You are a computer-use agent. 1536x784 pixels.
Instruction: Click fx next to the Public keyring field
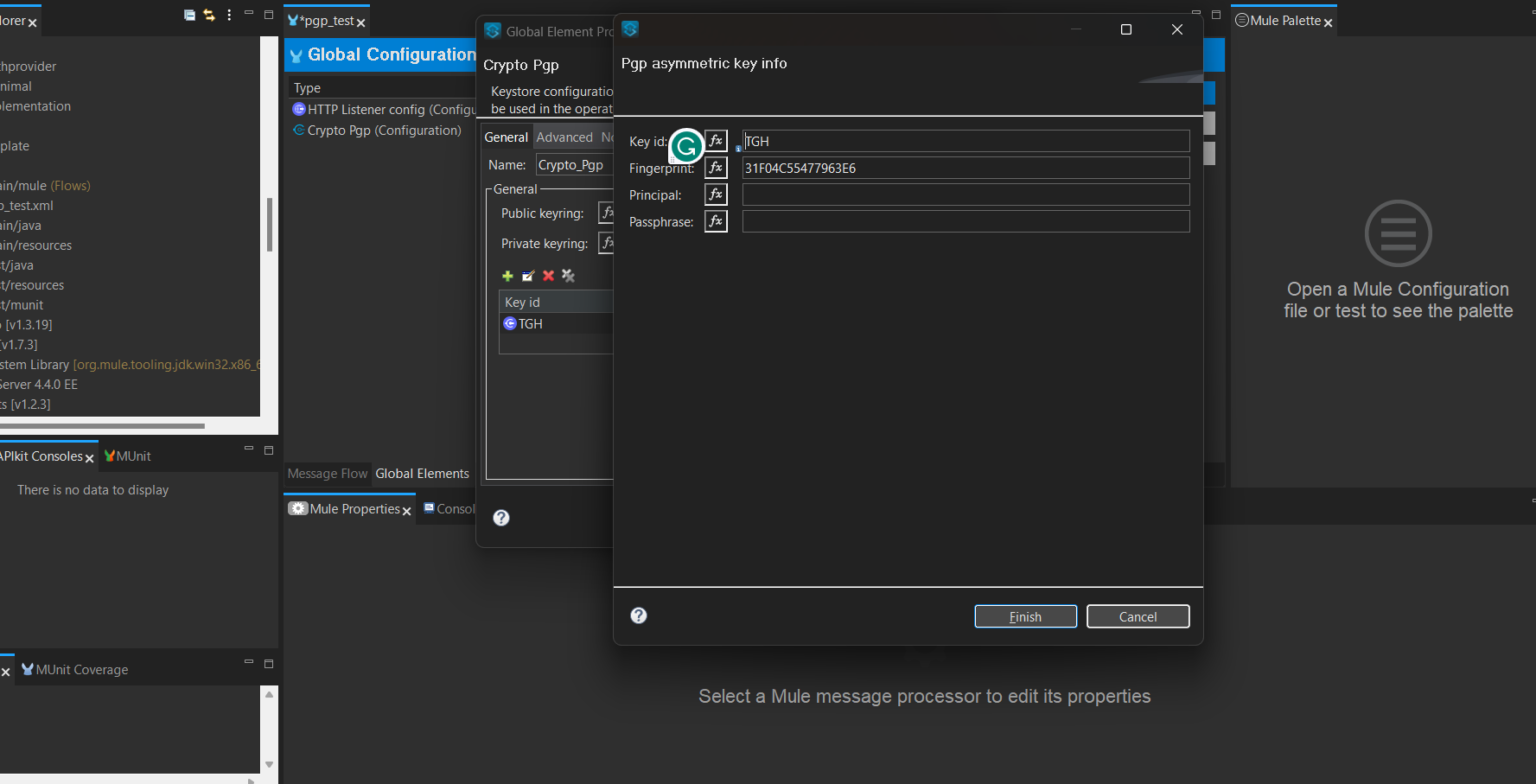tap(608, 212)
